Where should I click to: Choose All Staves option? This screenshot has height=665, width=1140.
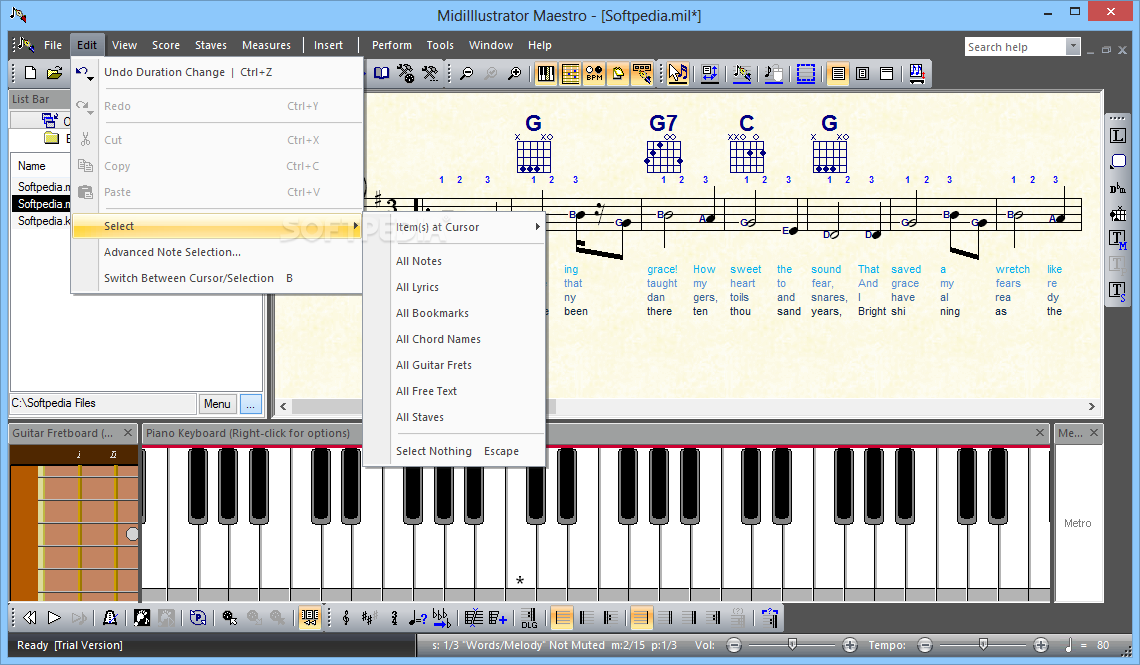coord(469,417)
